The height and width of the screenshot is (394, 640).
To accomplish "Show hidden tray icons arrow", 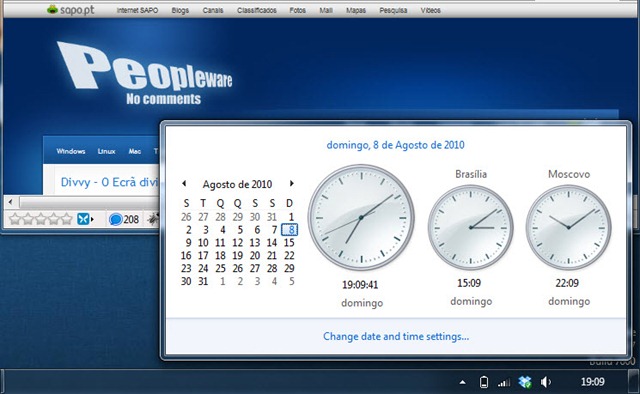I will 462,383.
